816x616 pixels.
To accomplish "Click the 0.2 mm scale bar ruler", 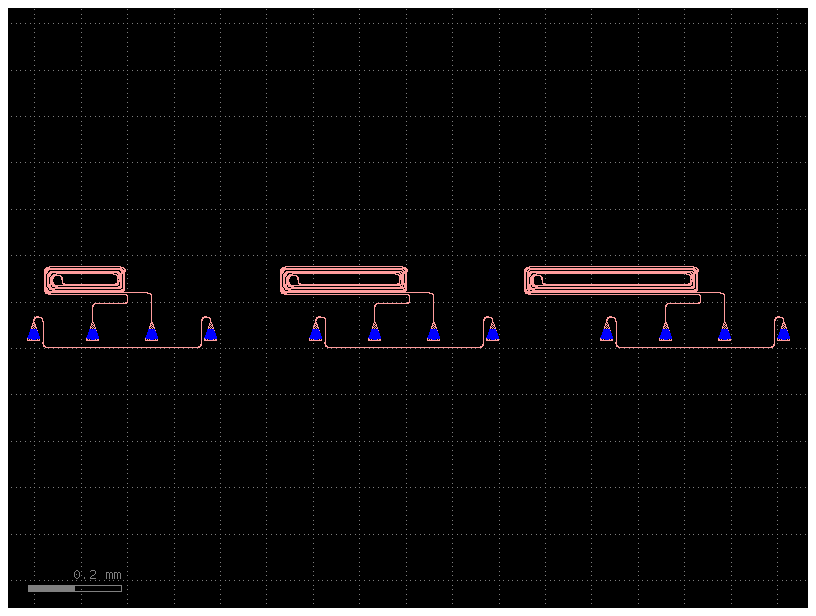I will click(x=75, y=589).
